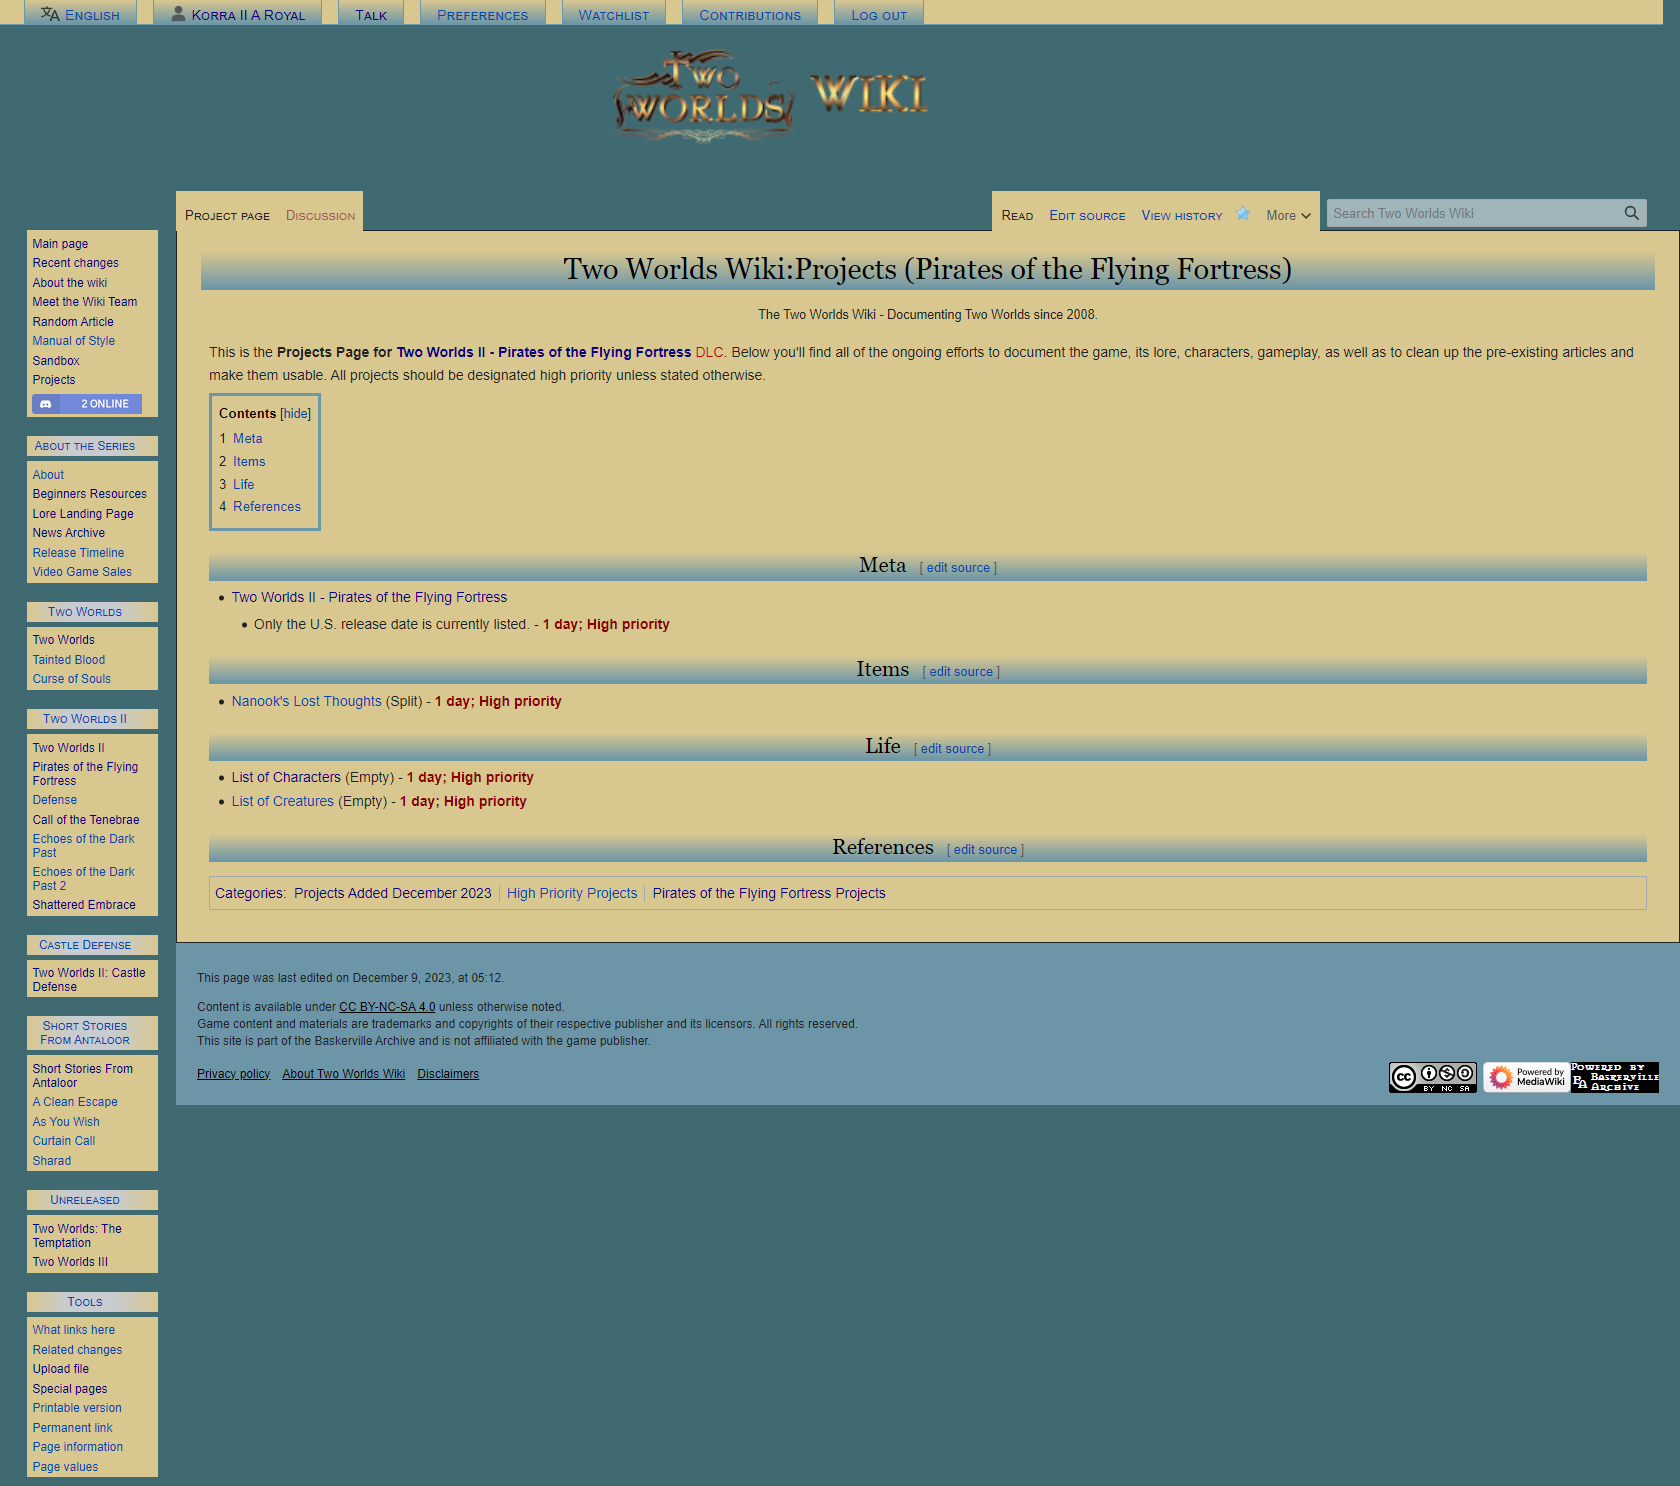Viewport: 1680px width, 1486px height.
Task: Click edit source next to Items heading
Action: [x=961, y=672]
